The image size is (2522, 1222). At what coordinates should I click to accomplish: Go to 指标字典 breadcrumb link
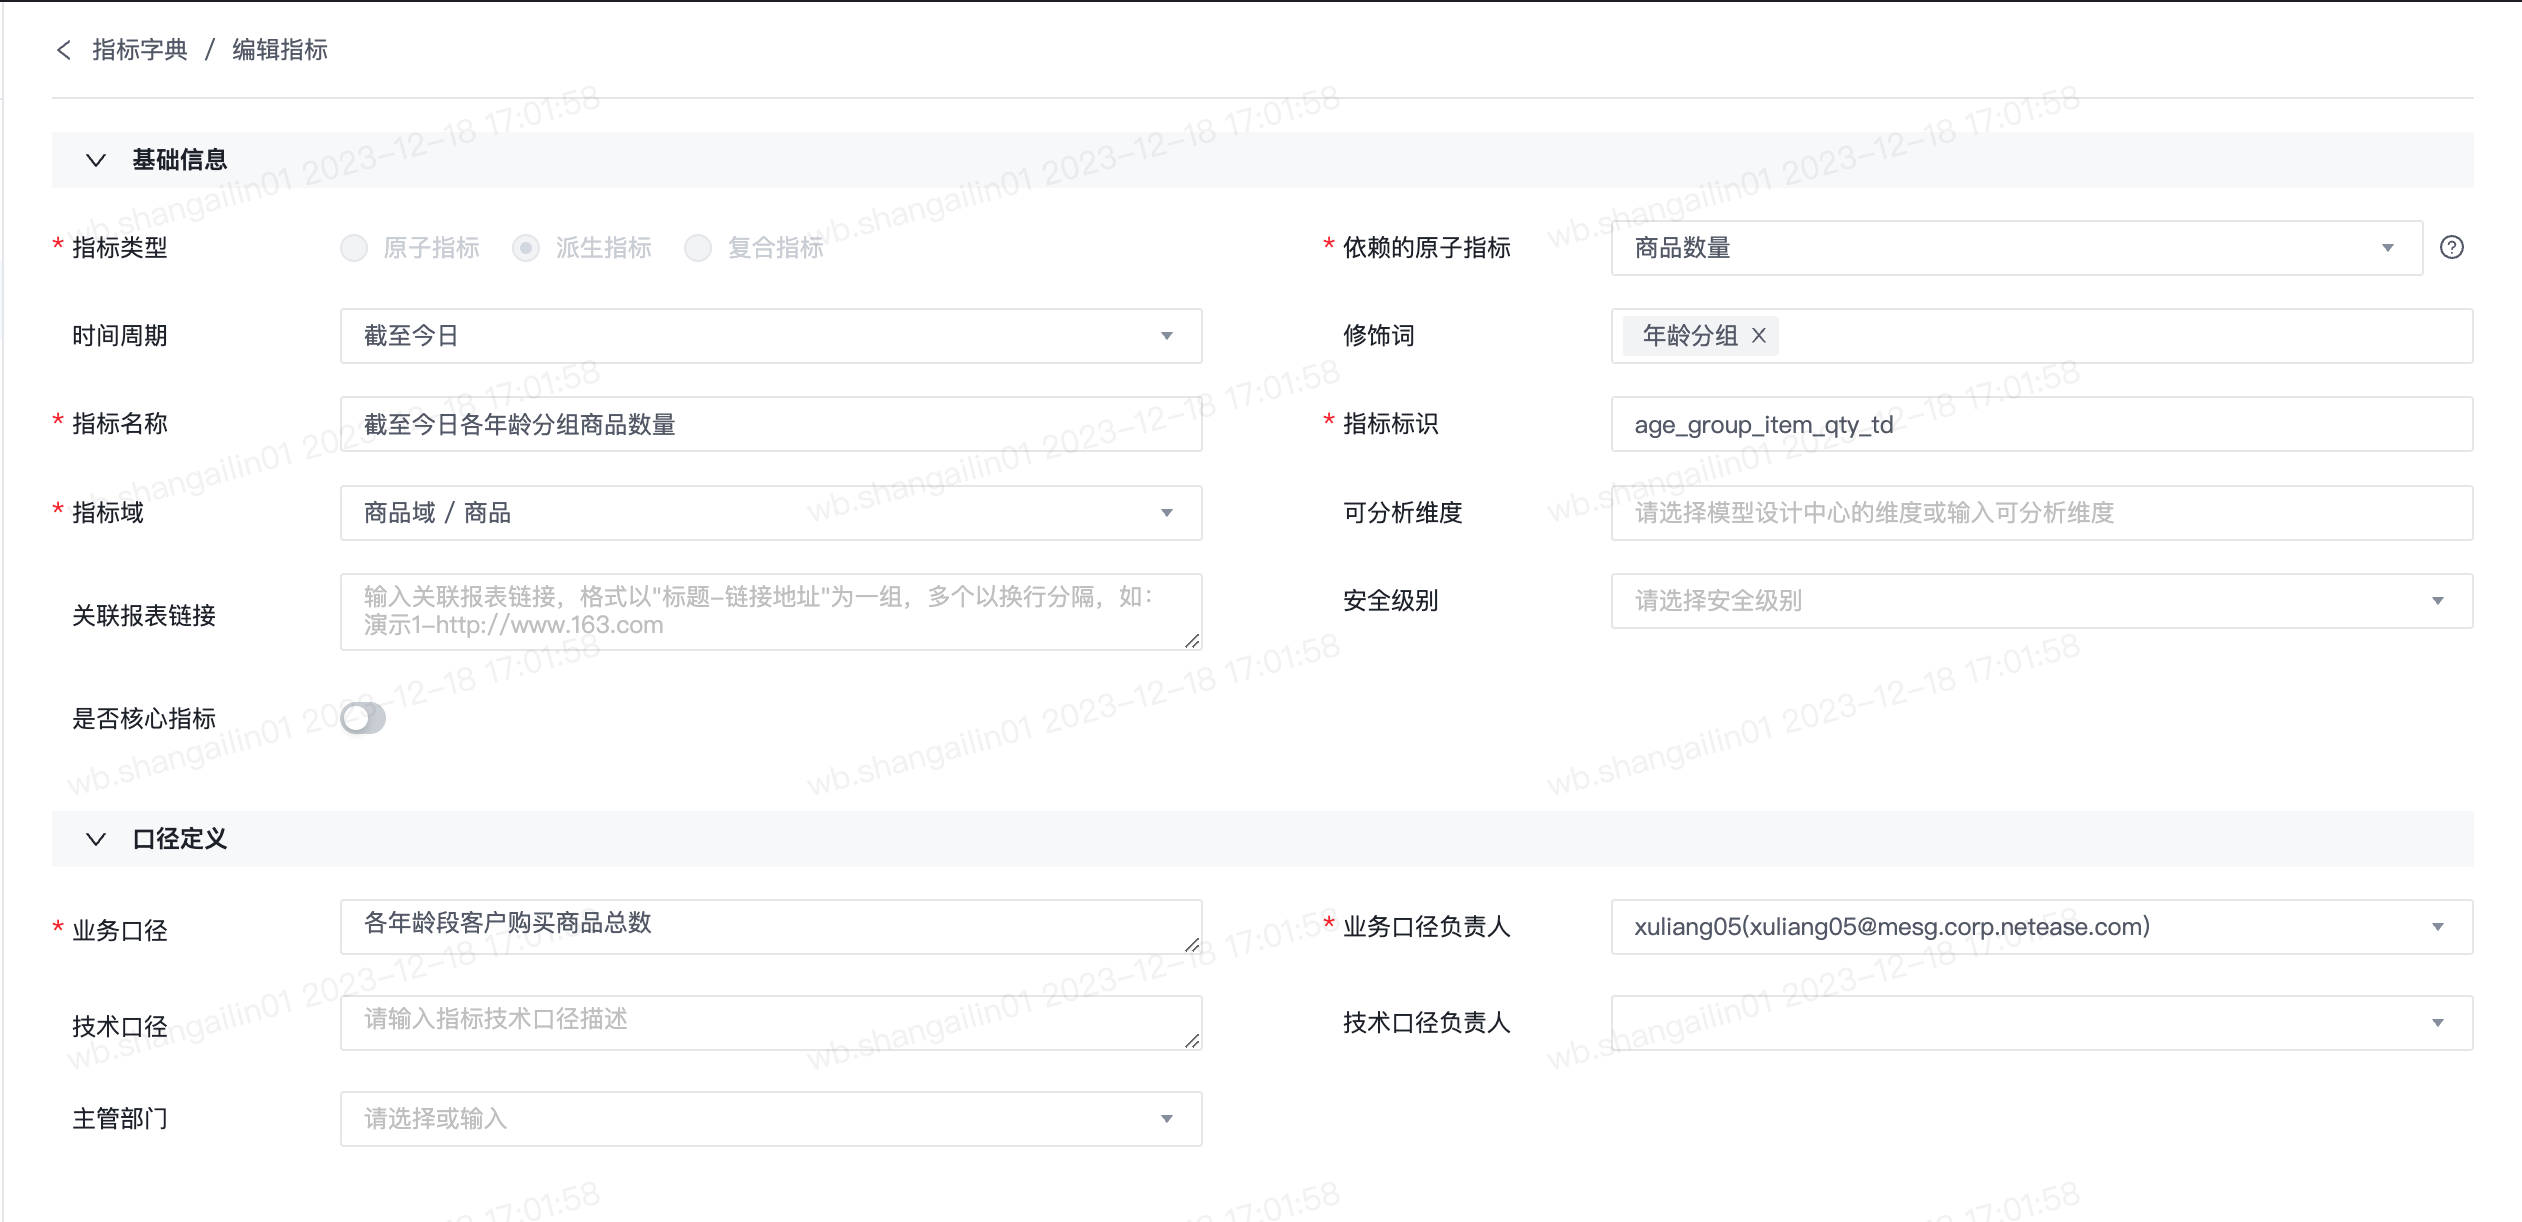[140, 50]
